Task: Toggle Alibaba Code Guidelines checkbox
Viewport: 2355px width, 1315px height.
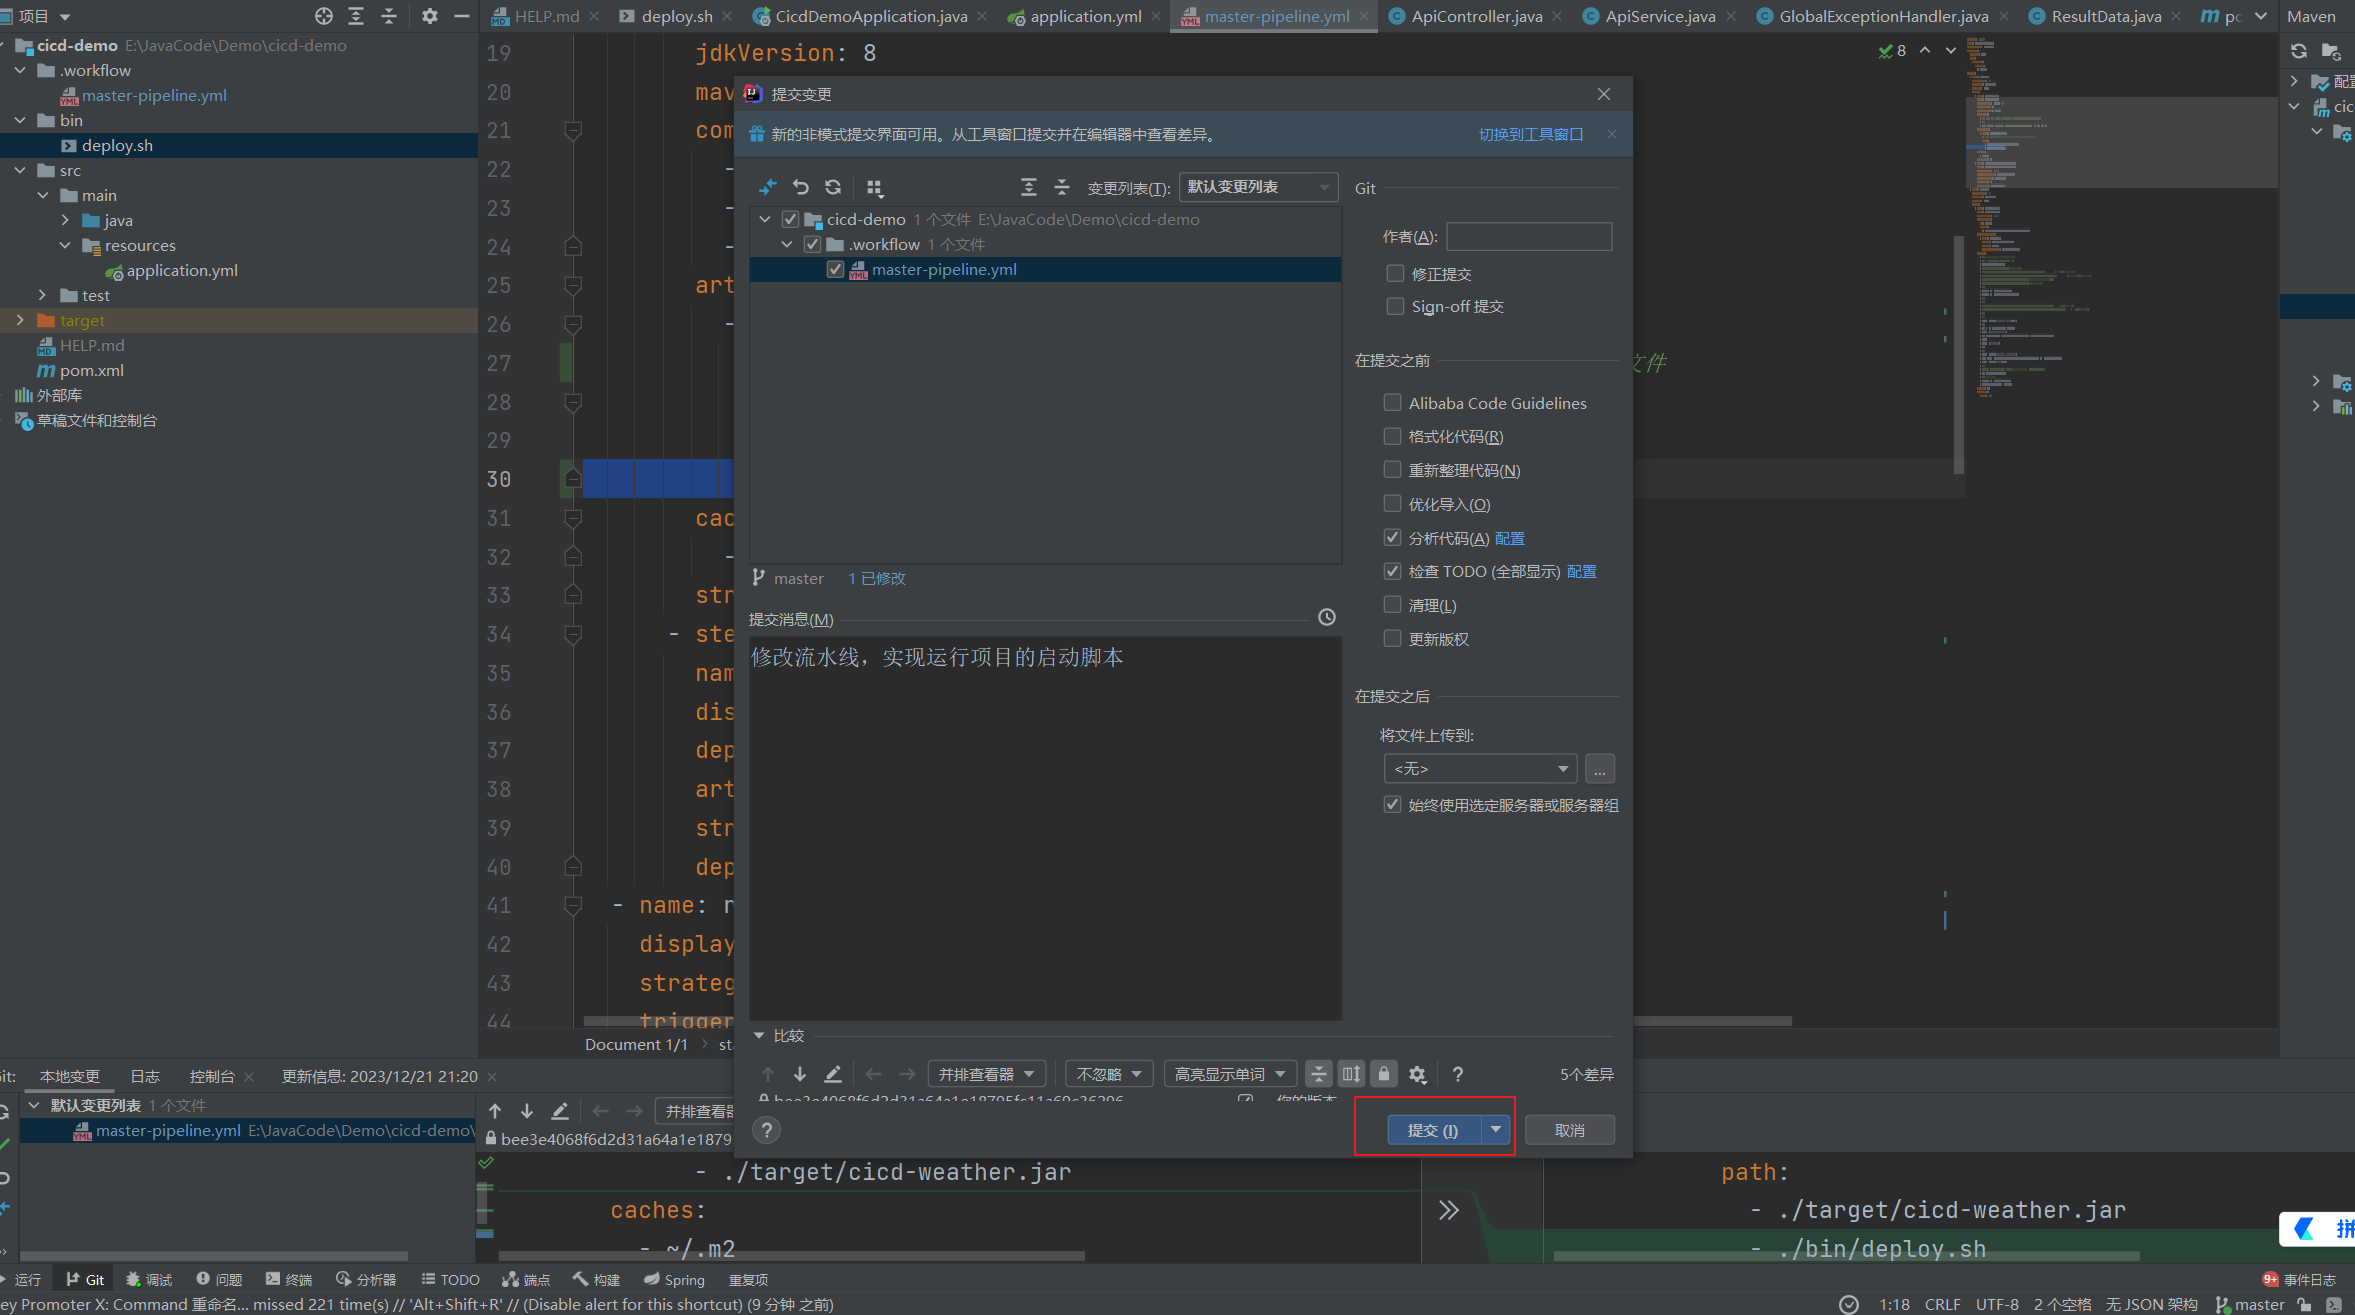Action: (x=1392, y=402)
